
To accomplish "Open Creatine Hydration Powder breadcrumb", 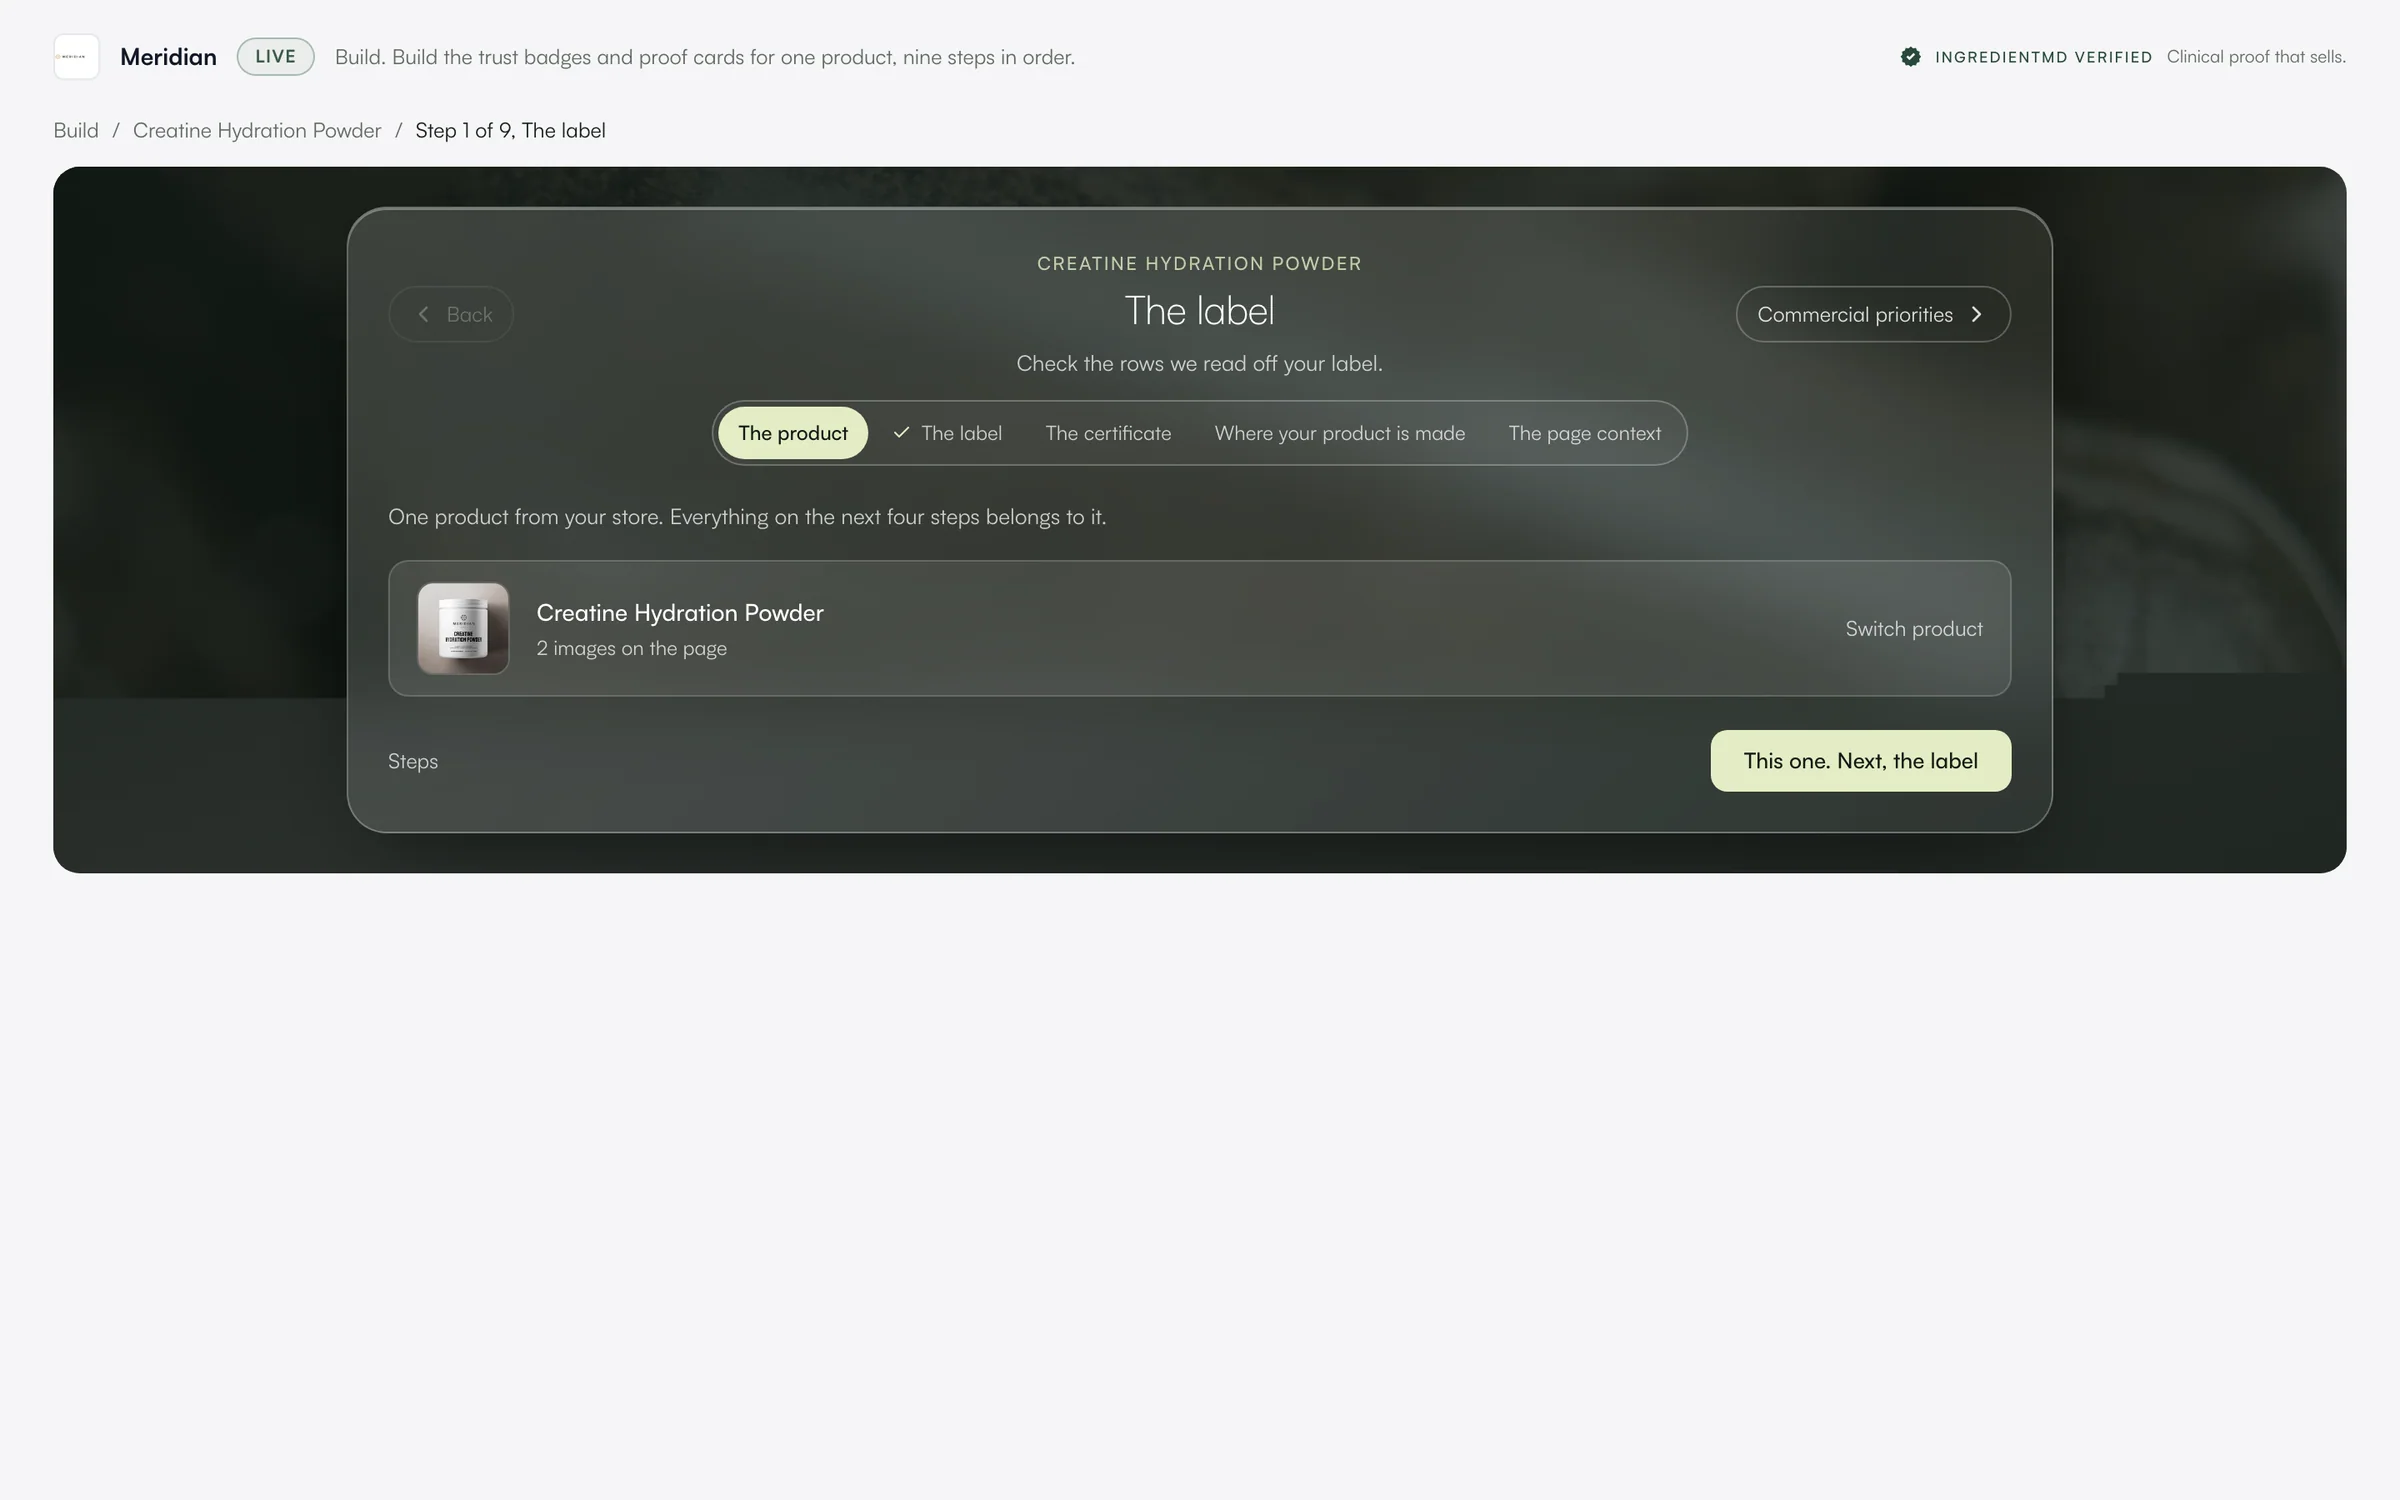I will 257,130.
